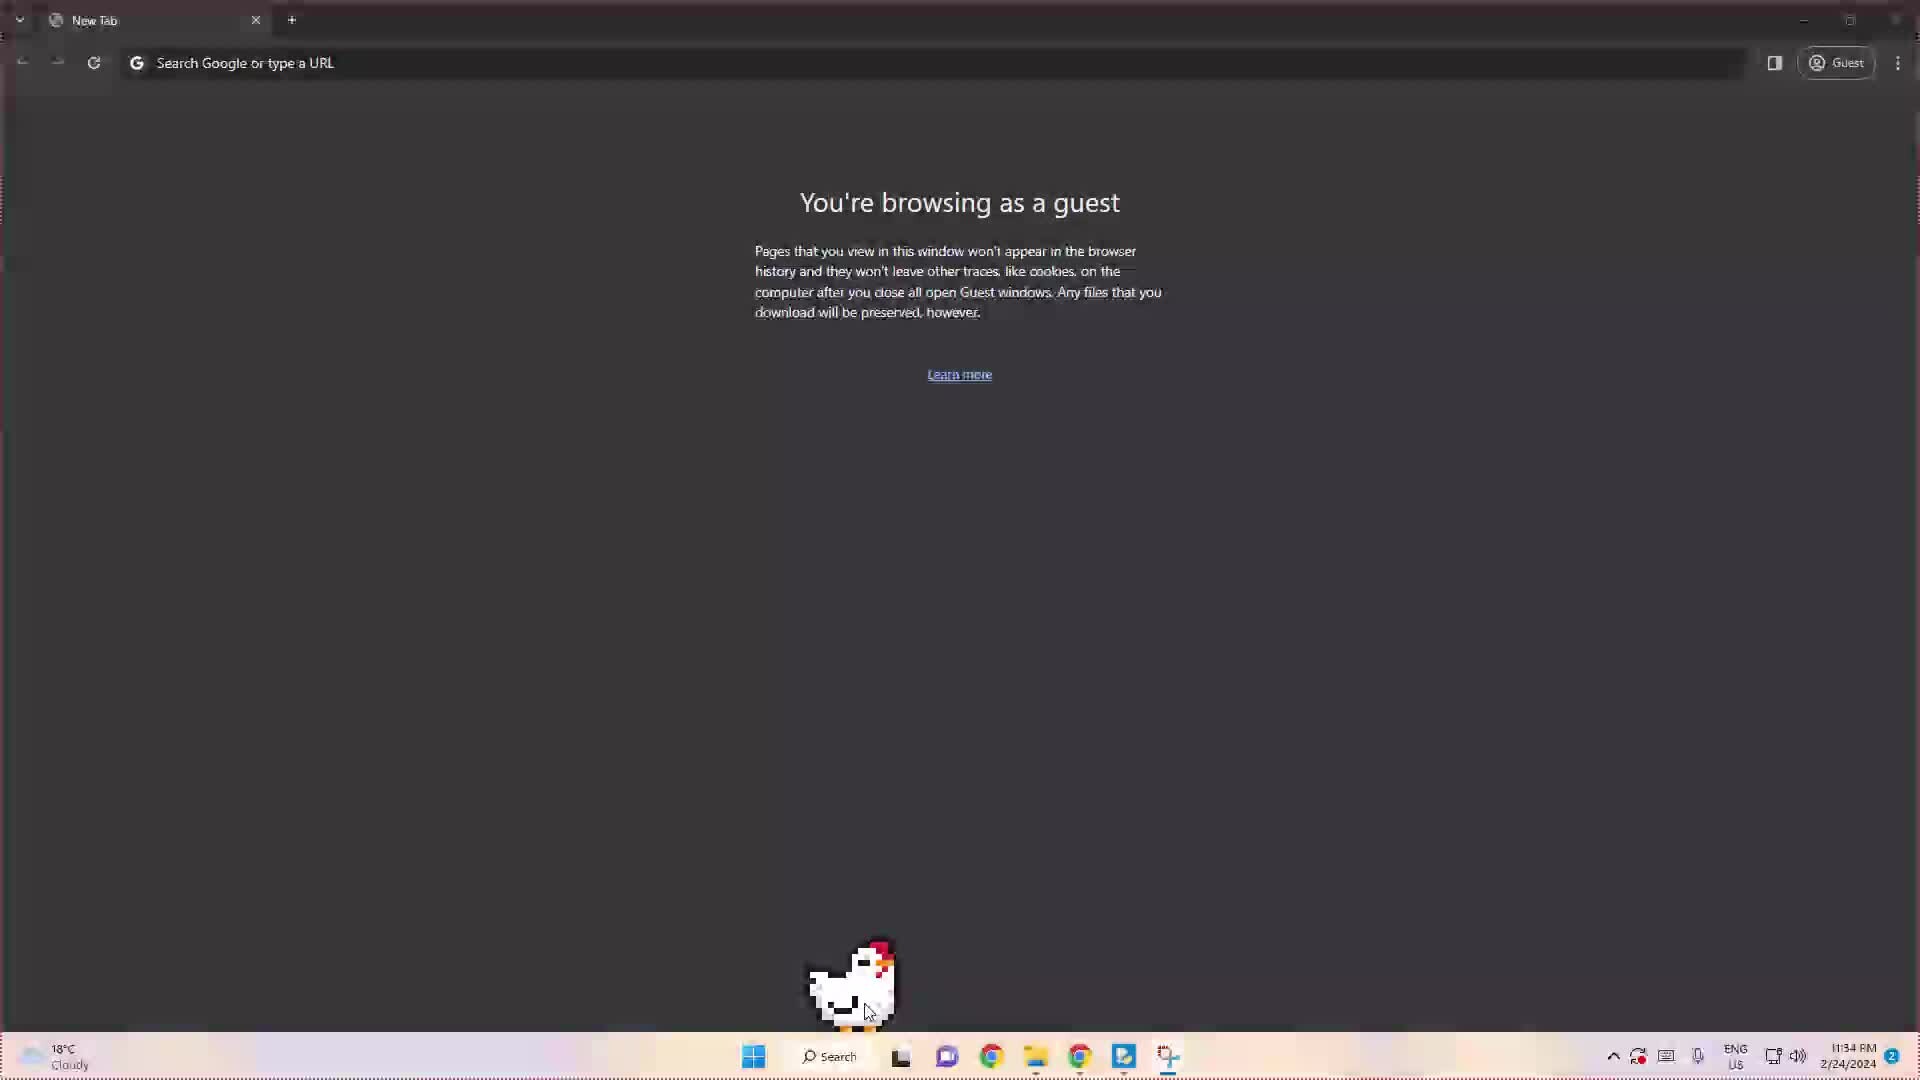Expand the tab search dropdown arrow
1920x1080 pixels.
click(19, 20)
